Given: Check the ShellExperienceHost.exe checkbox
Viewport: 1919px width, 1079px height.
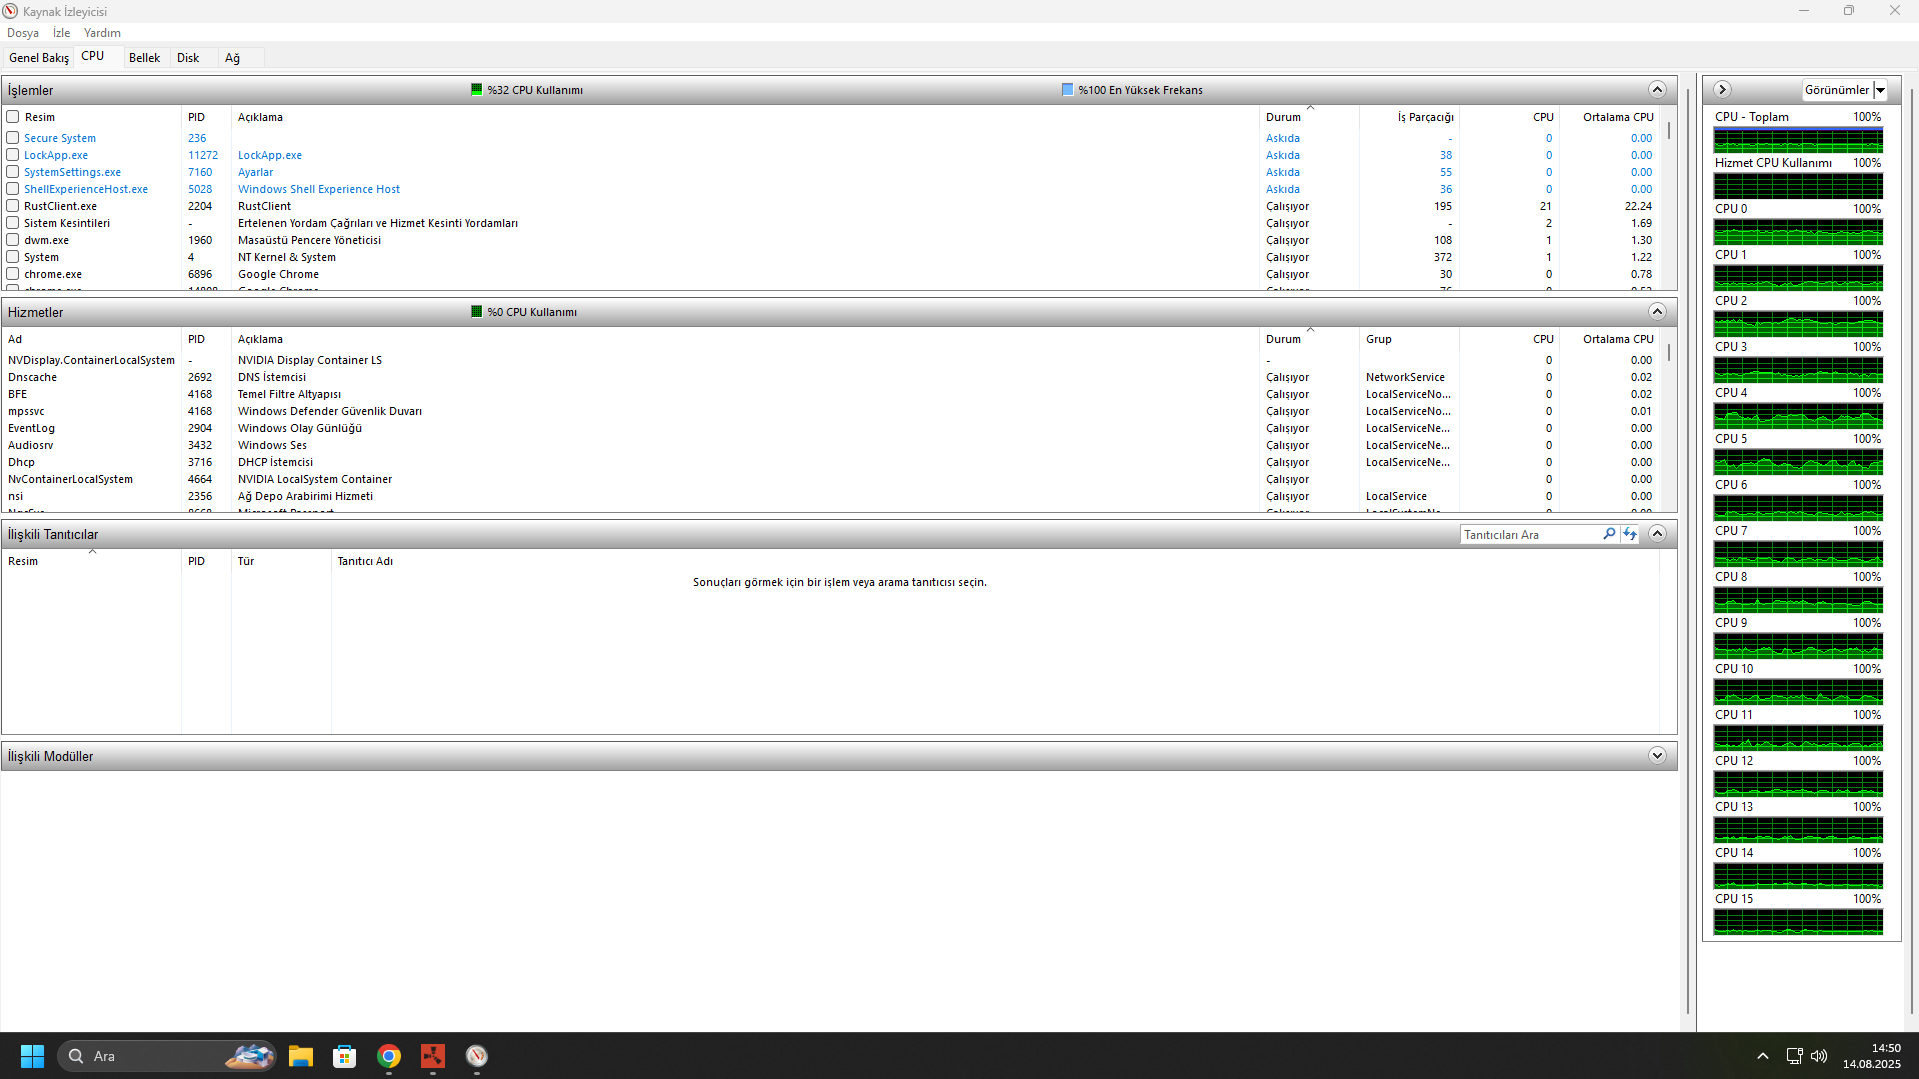Looking at the screenshot, I should [13, 189].
